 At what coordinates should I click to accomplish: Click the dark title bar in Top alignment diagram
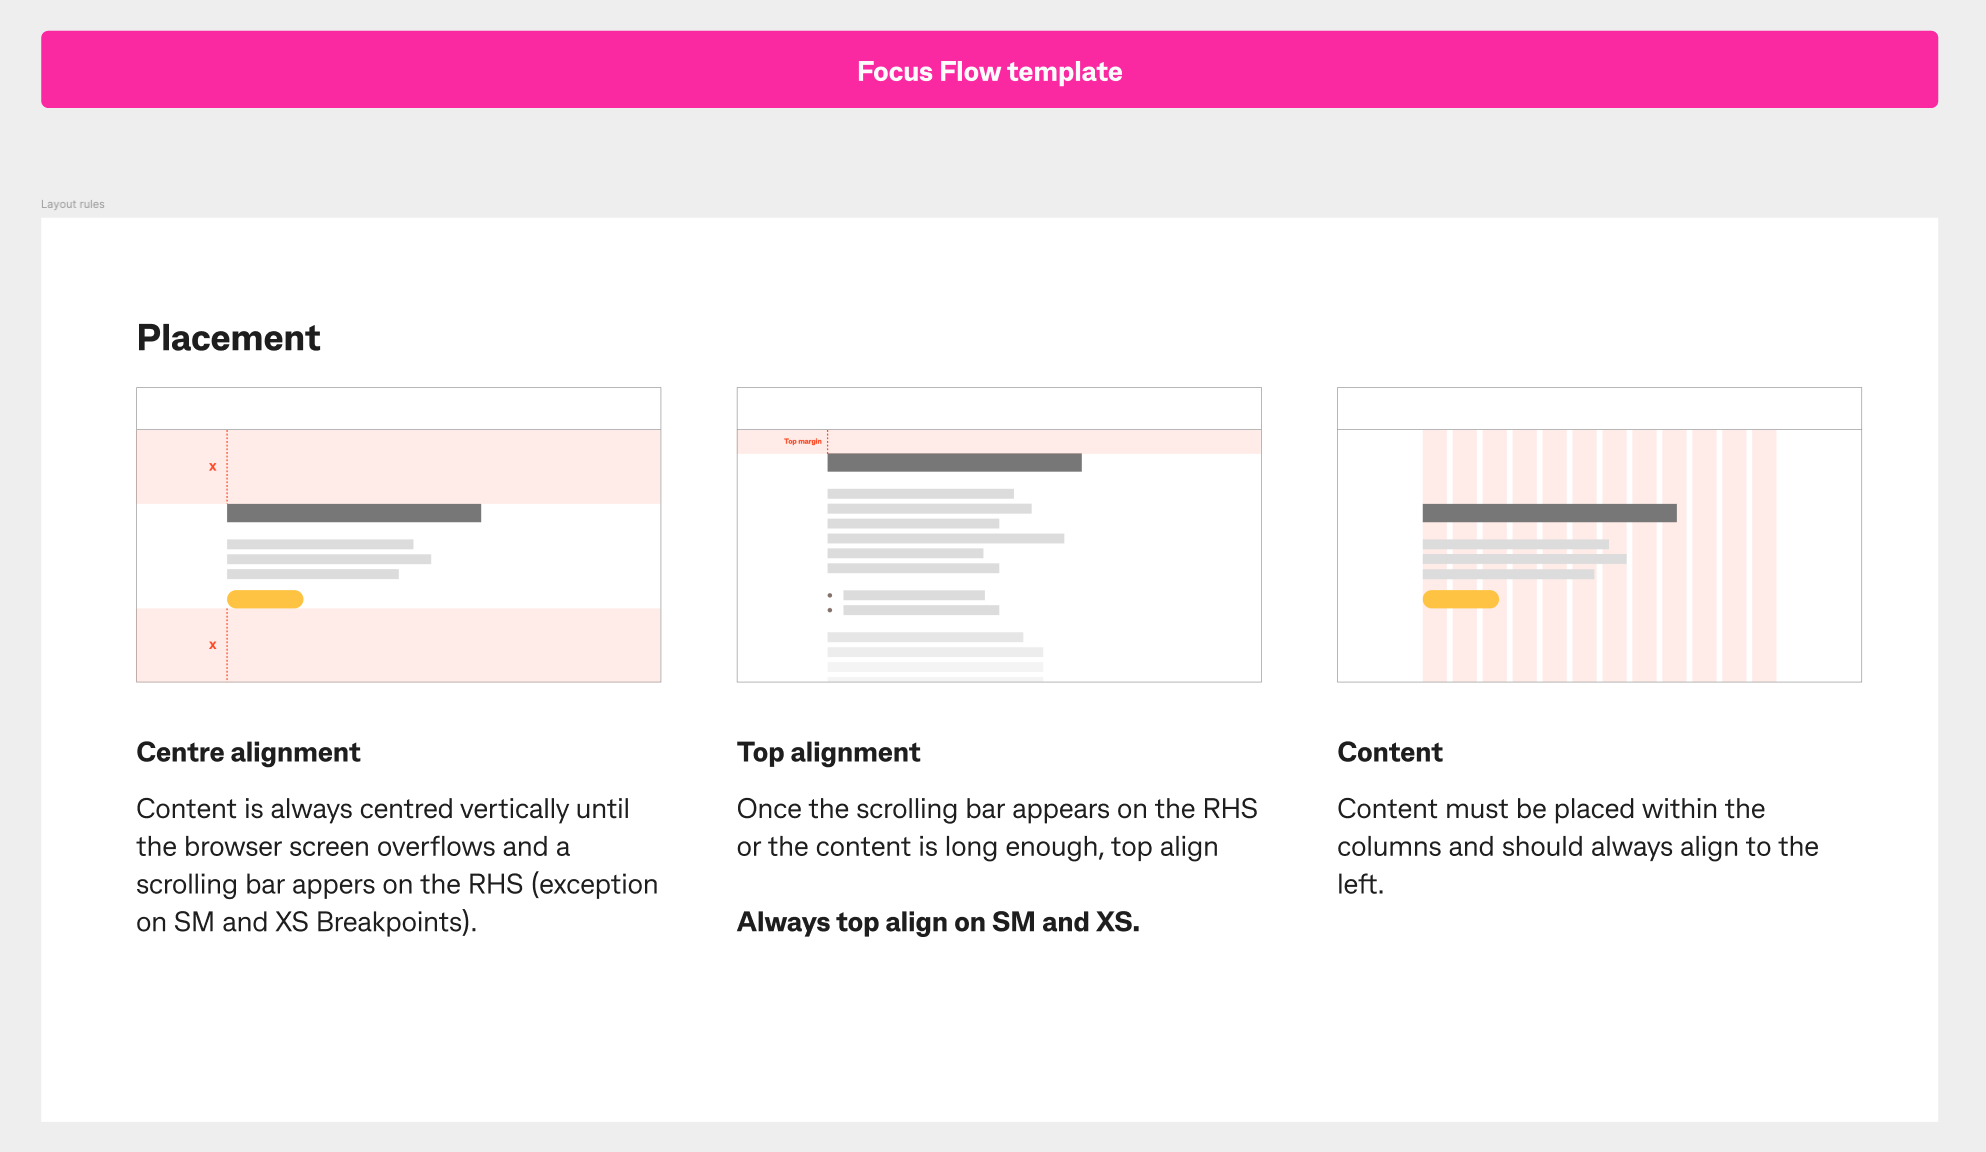(x=954, y=462)
